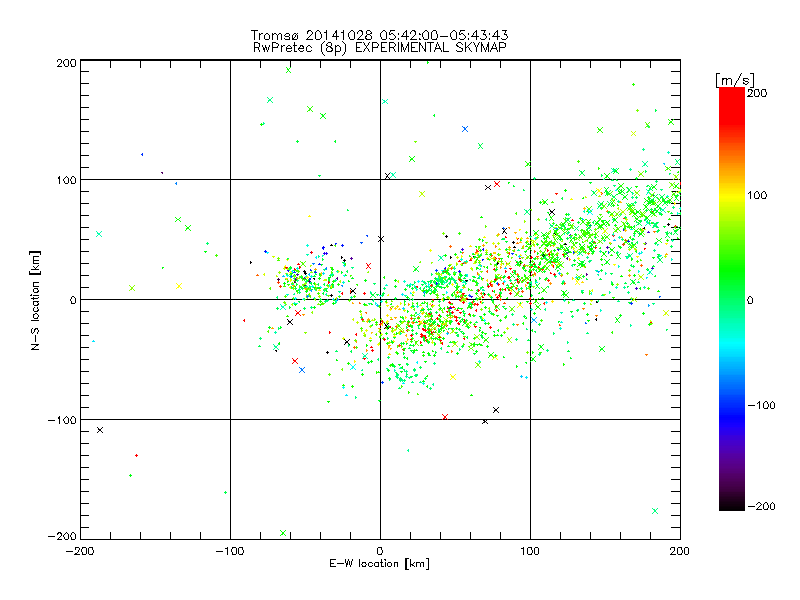Click the x-axis tick label '-100'
This screenshot has width=800, height=600.
click(x=230, y=551)
